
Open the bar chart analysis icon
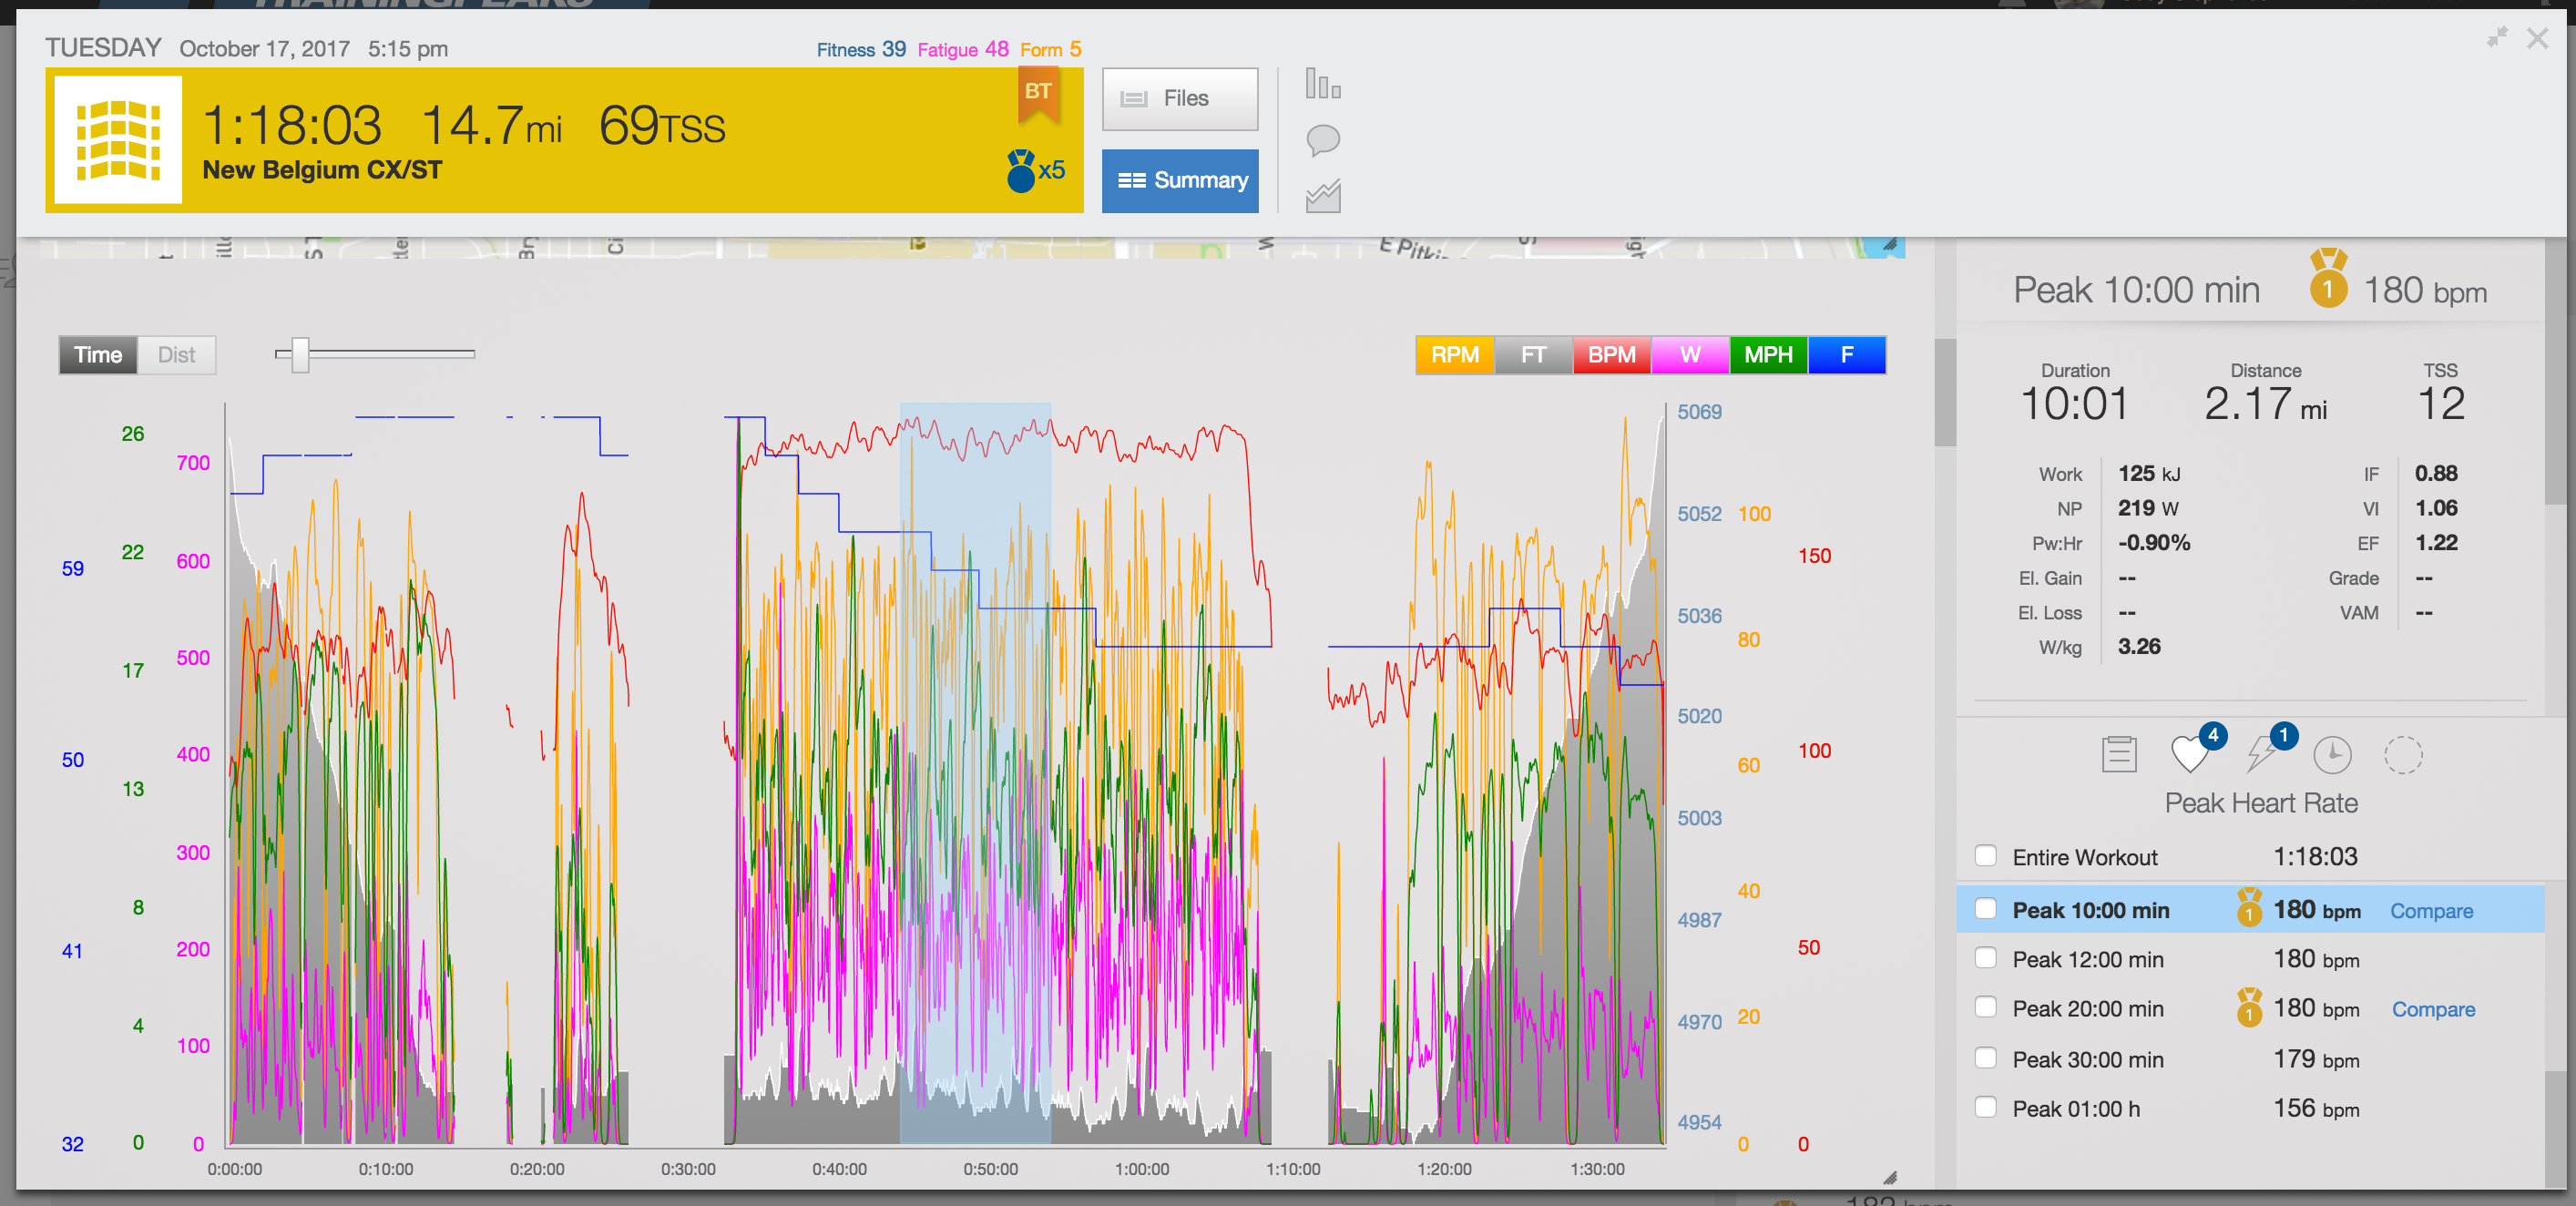tap(1322, 84)
